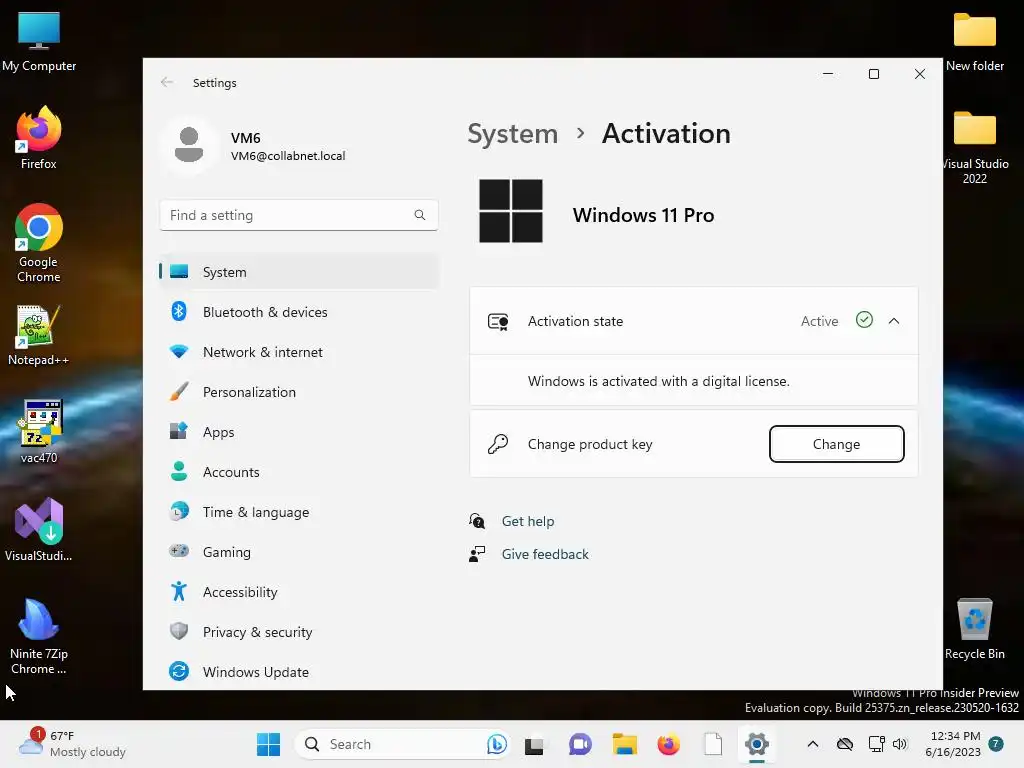Select the New folder desktop icon
The width and height of the screenshot is (1024, 768).
tap(975, 42)
